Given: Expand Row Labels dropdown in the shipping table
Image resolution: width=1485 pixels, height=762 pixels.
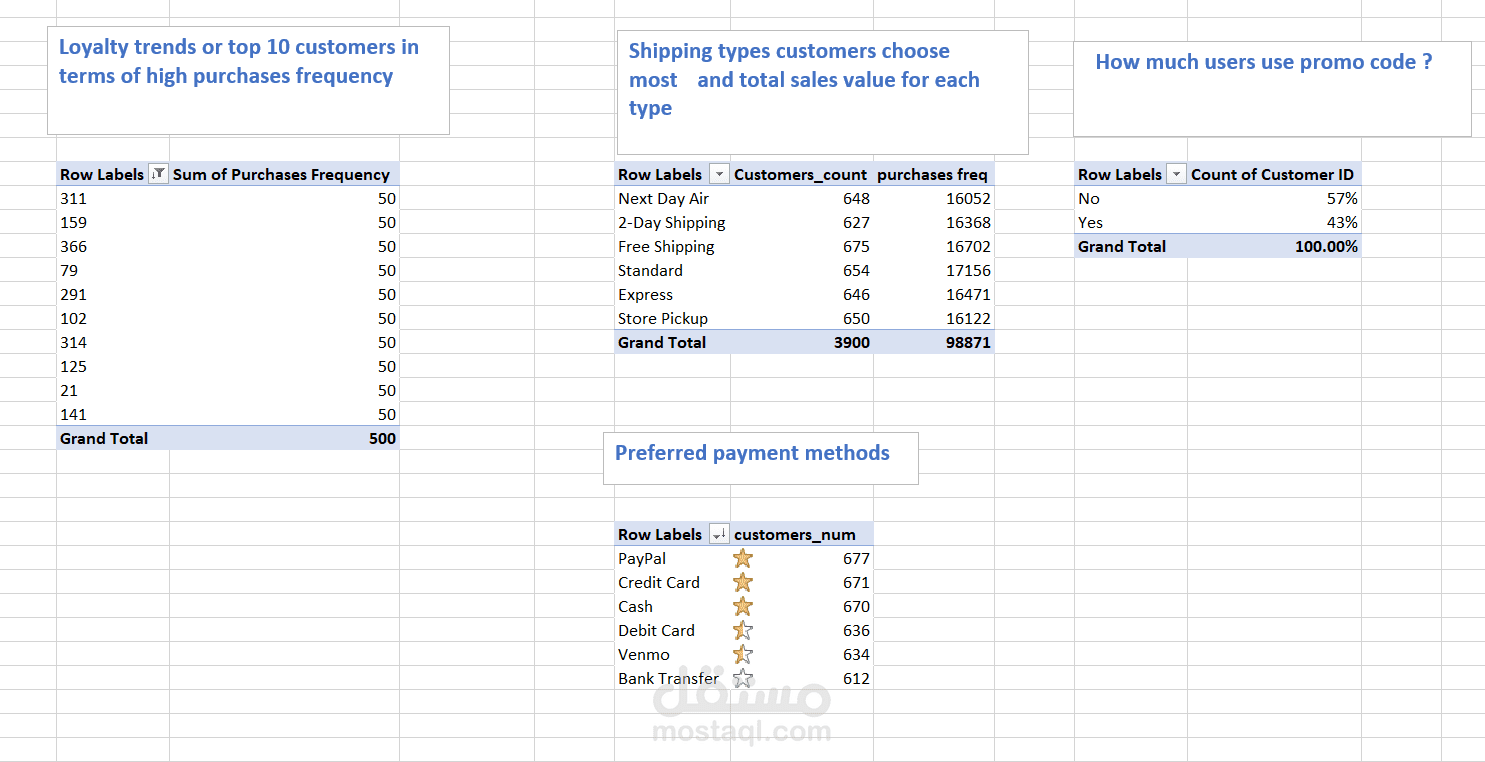Looking at the screenshot, I should [x=719, y=174].
